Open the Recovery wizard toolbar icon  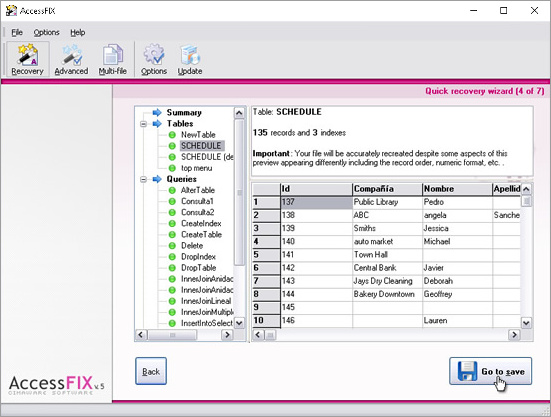[x=27, y=60]
